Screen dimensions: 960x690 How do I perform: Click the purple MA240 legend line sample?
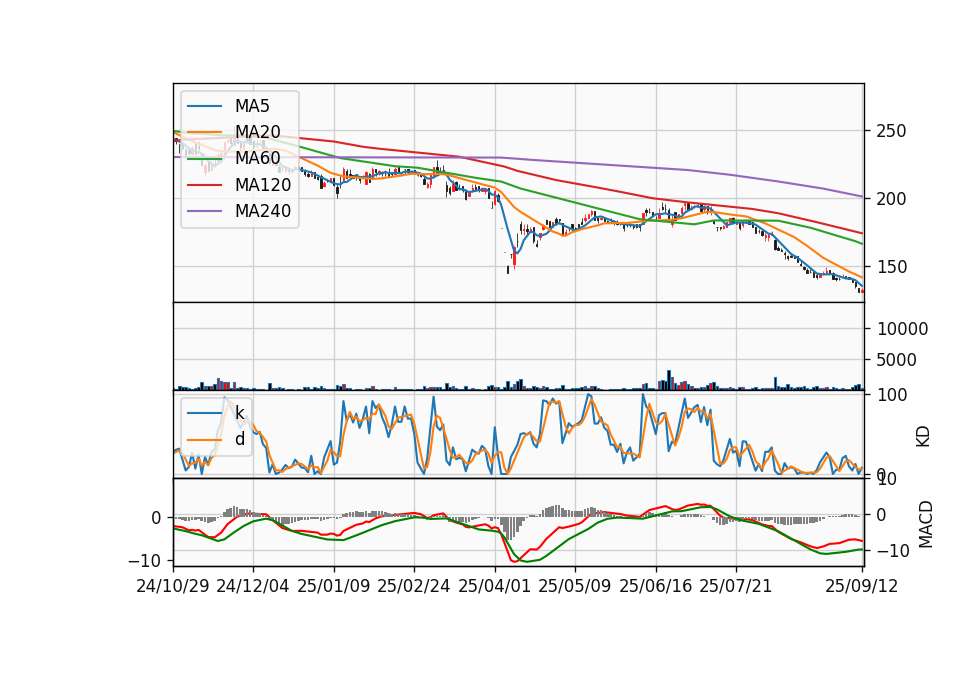204,211
